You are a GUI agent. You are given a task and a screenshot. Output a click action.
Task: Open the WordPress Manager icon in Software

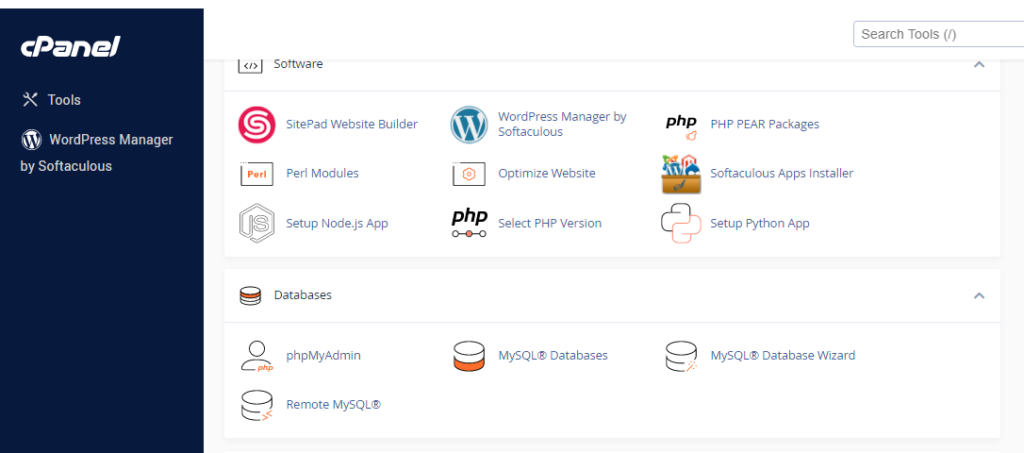[469, 125]
